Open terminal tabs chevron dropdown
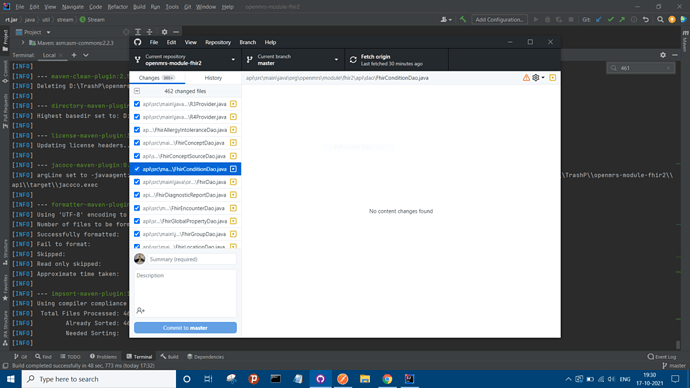 (86, 55)
